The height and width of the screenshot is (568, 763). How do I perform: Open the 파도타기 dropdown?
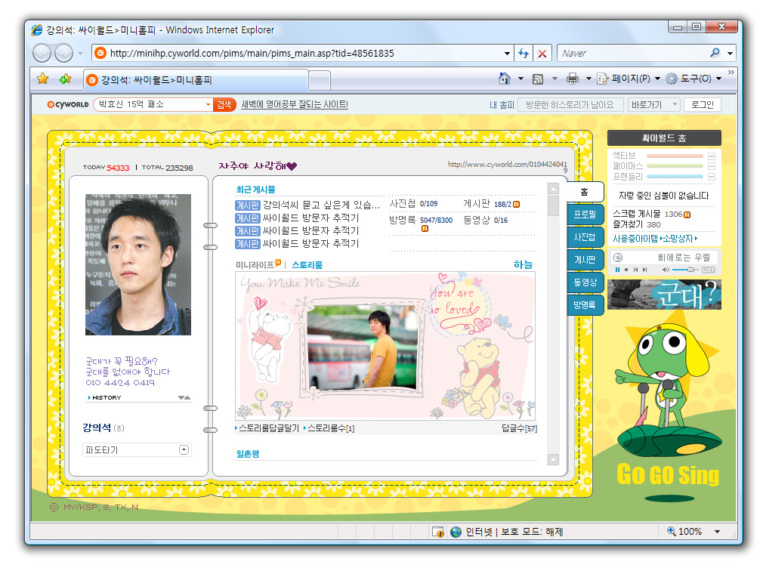pos(137,450)
